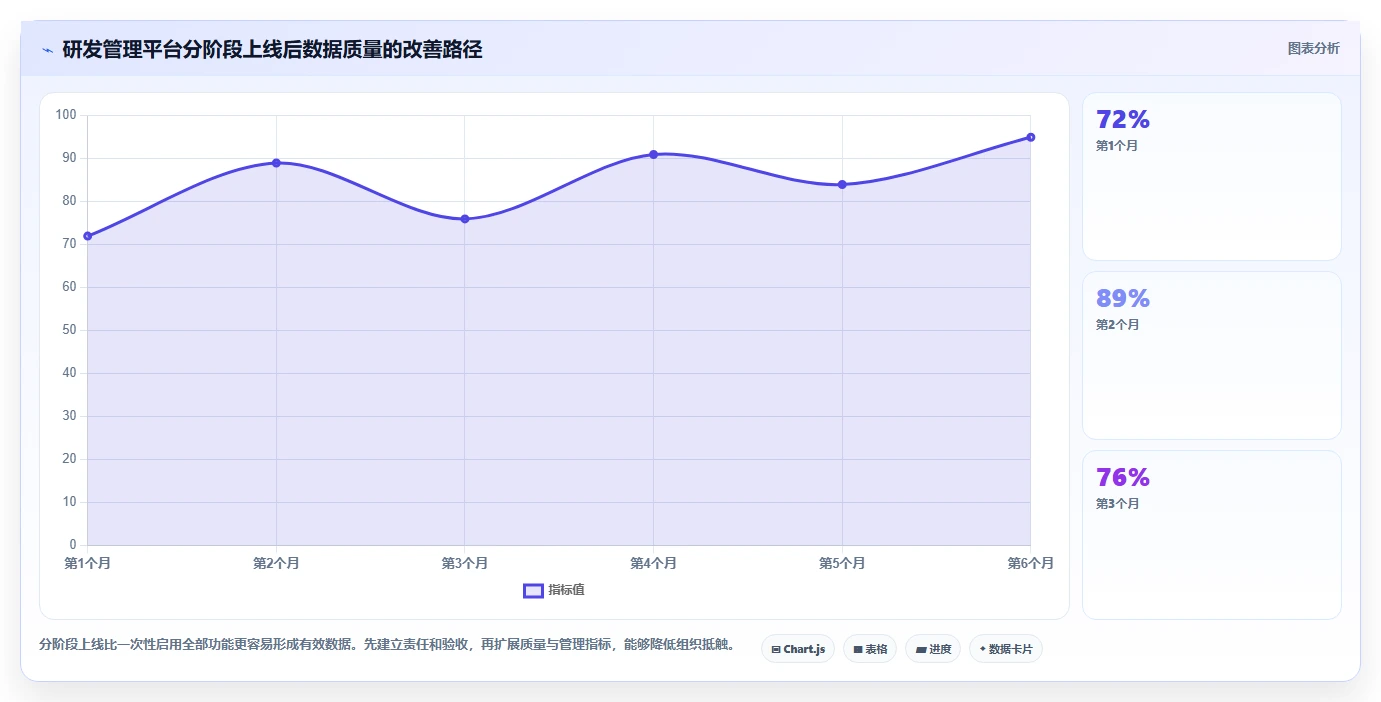
Task: Click the 第1个月 data point on chart
Action: [88, 236]
